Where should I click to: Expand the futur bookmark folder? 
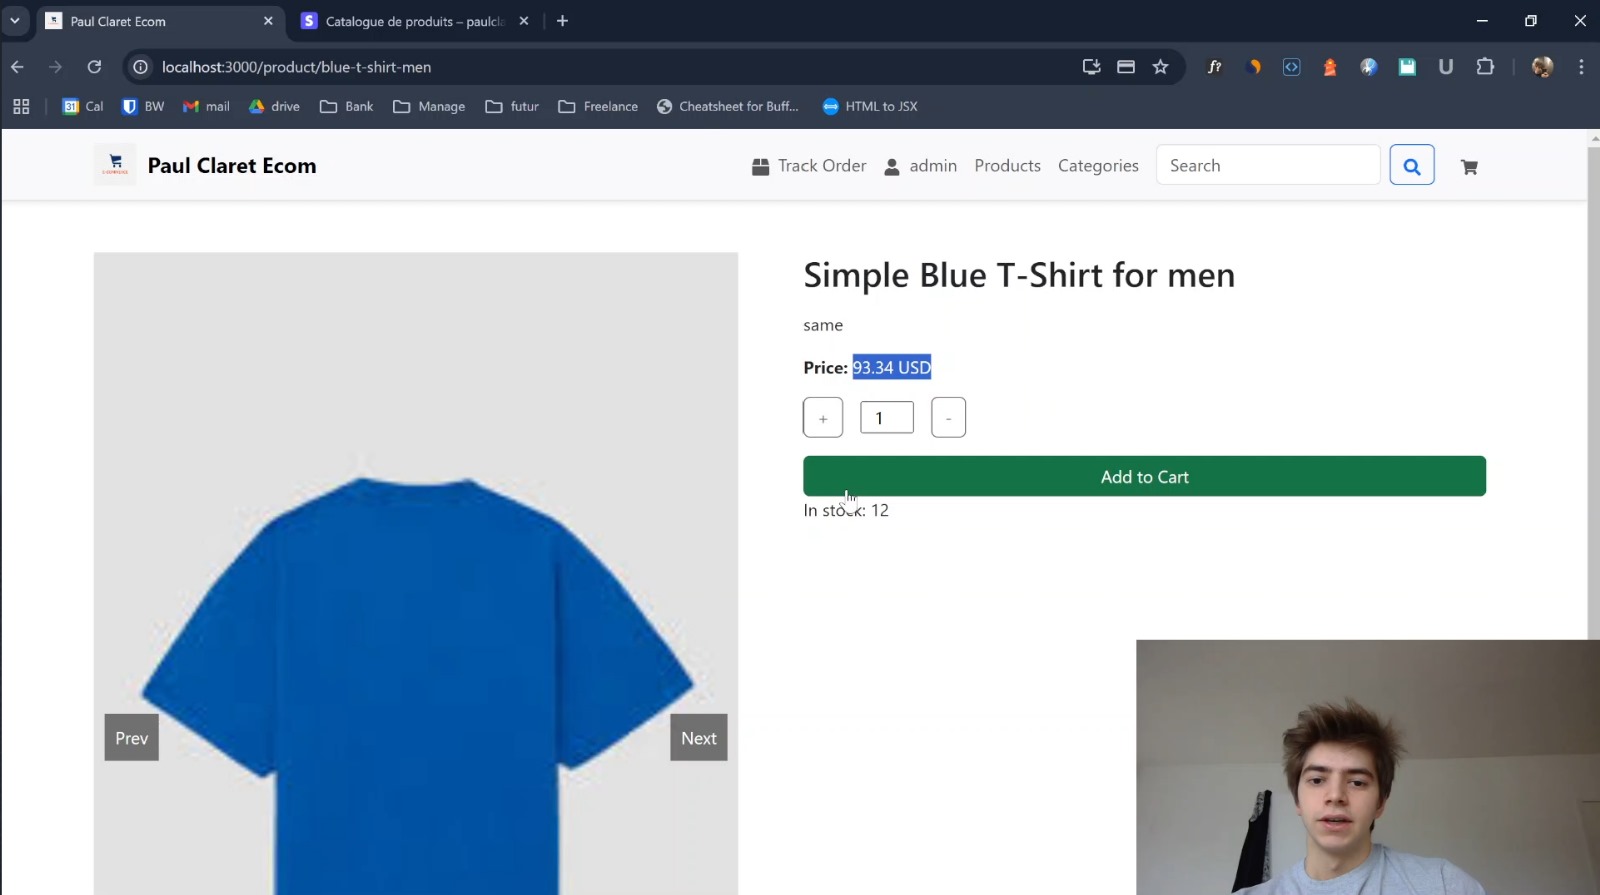coord(512,106)
